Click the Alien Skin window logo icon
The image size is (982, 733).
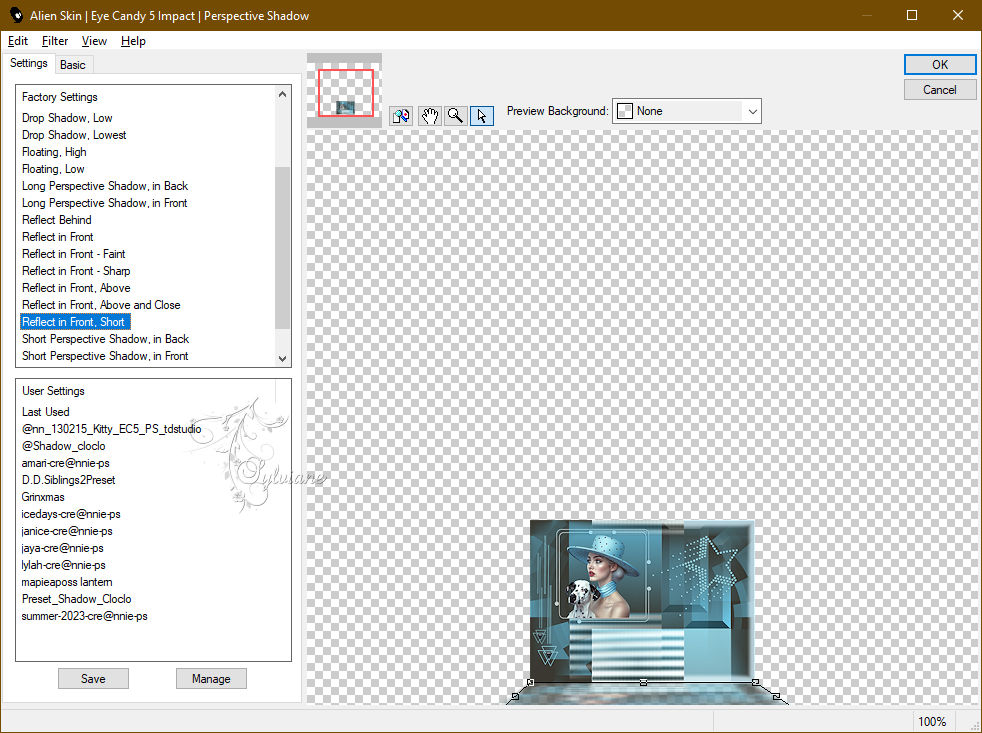tap(15, 15)
